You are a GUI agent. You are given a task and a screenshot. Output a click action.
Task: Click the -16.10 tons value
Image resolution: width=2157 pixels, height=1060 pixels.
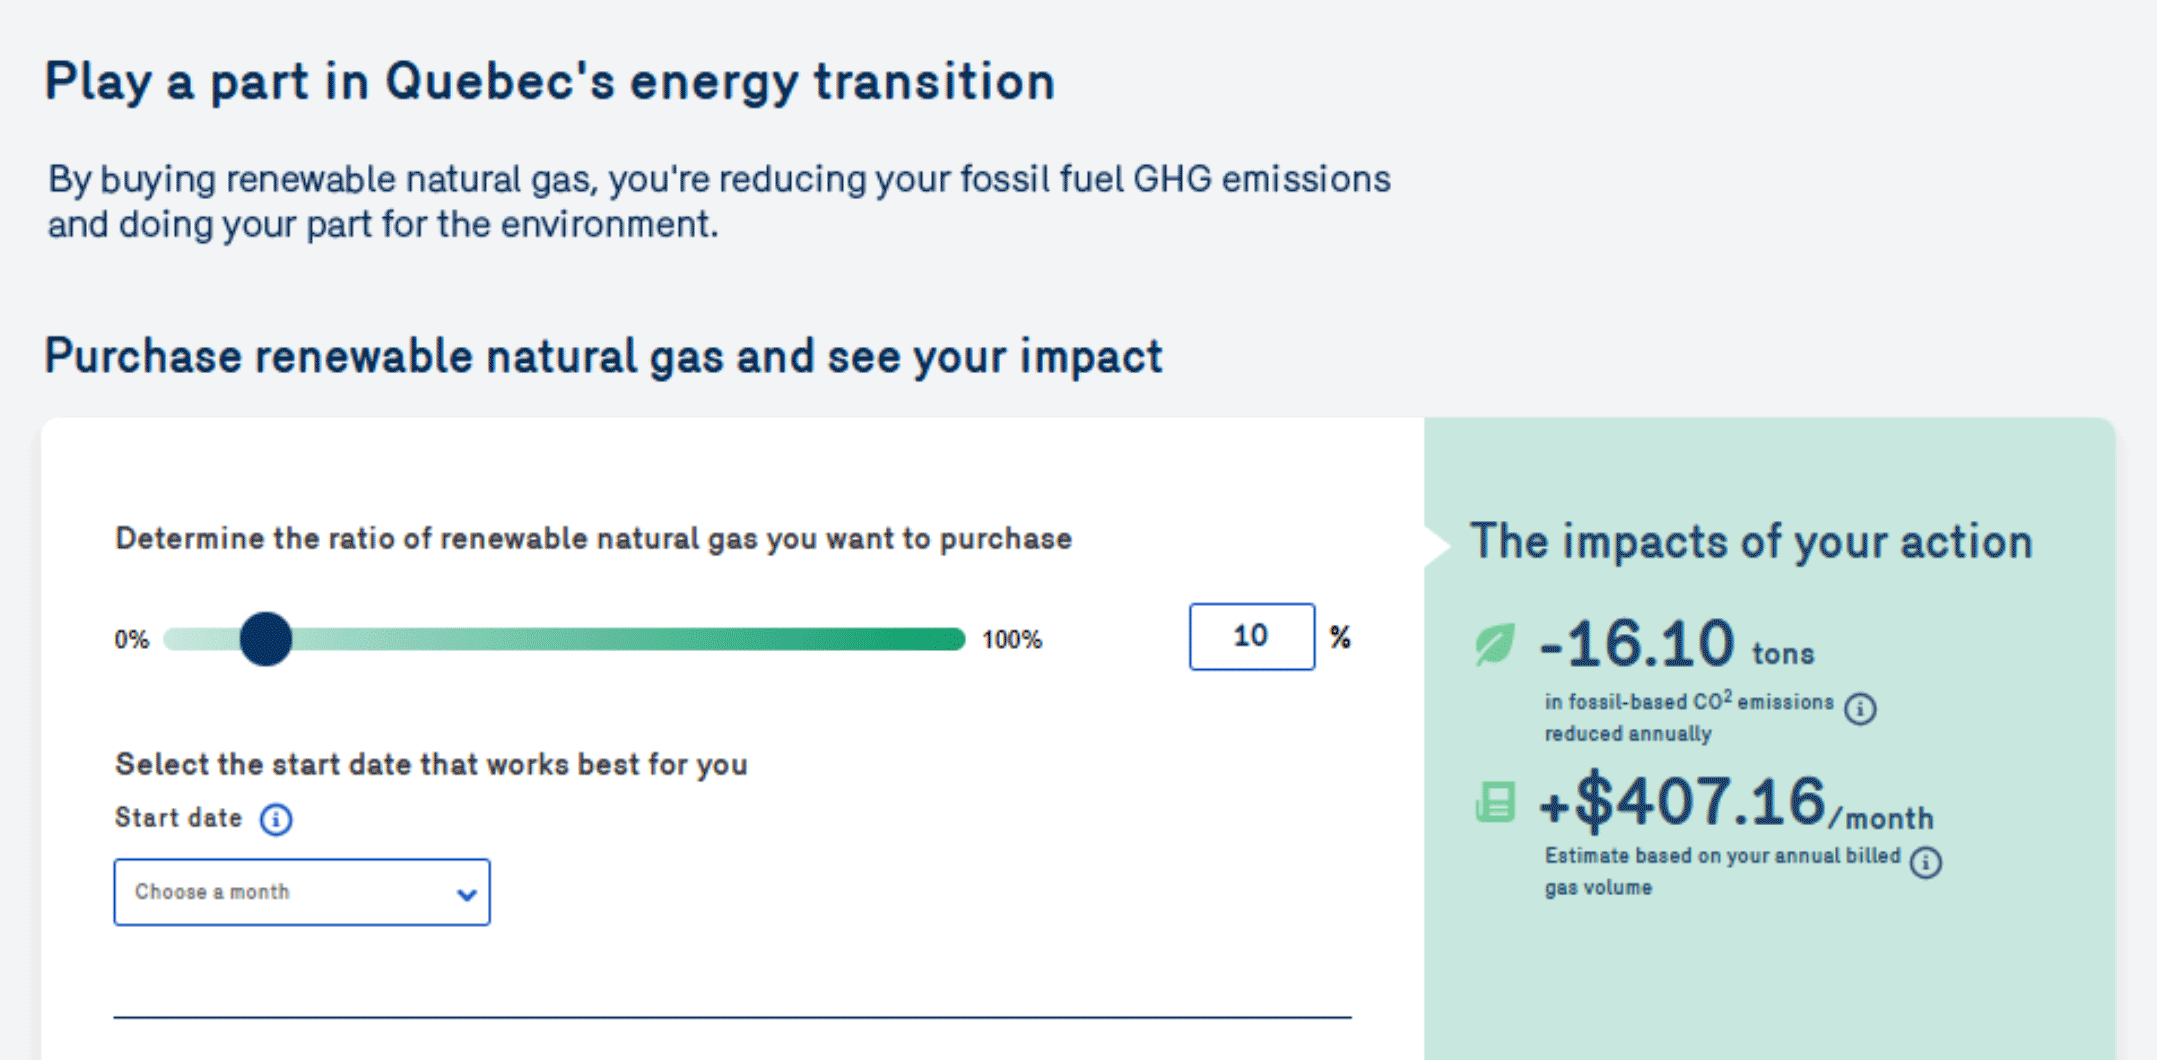(x=1677, y=645)
